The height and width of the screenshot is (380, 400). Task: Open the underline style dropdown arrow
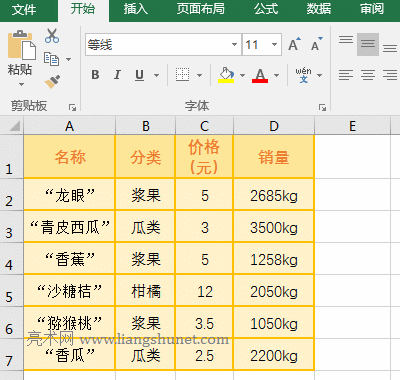click(x=156, y=75)
